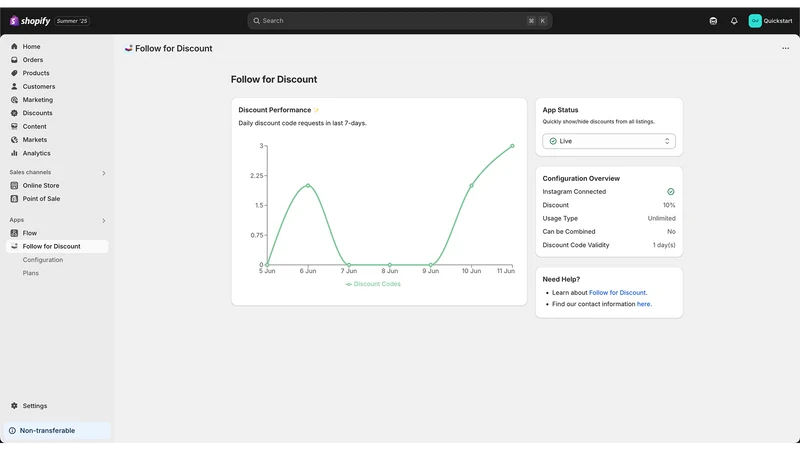Open contact information here link
800x450 pixels.
[x=643, y=304]
